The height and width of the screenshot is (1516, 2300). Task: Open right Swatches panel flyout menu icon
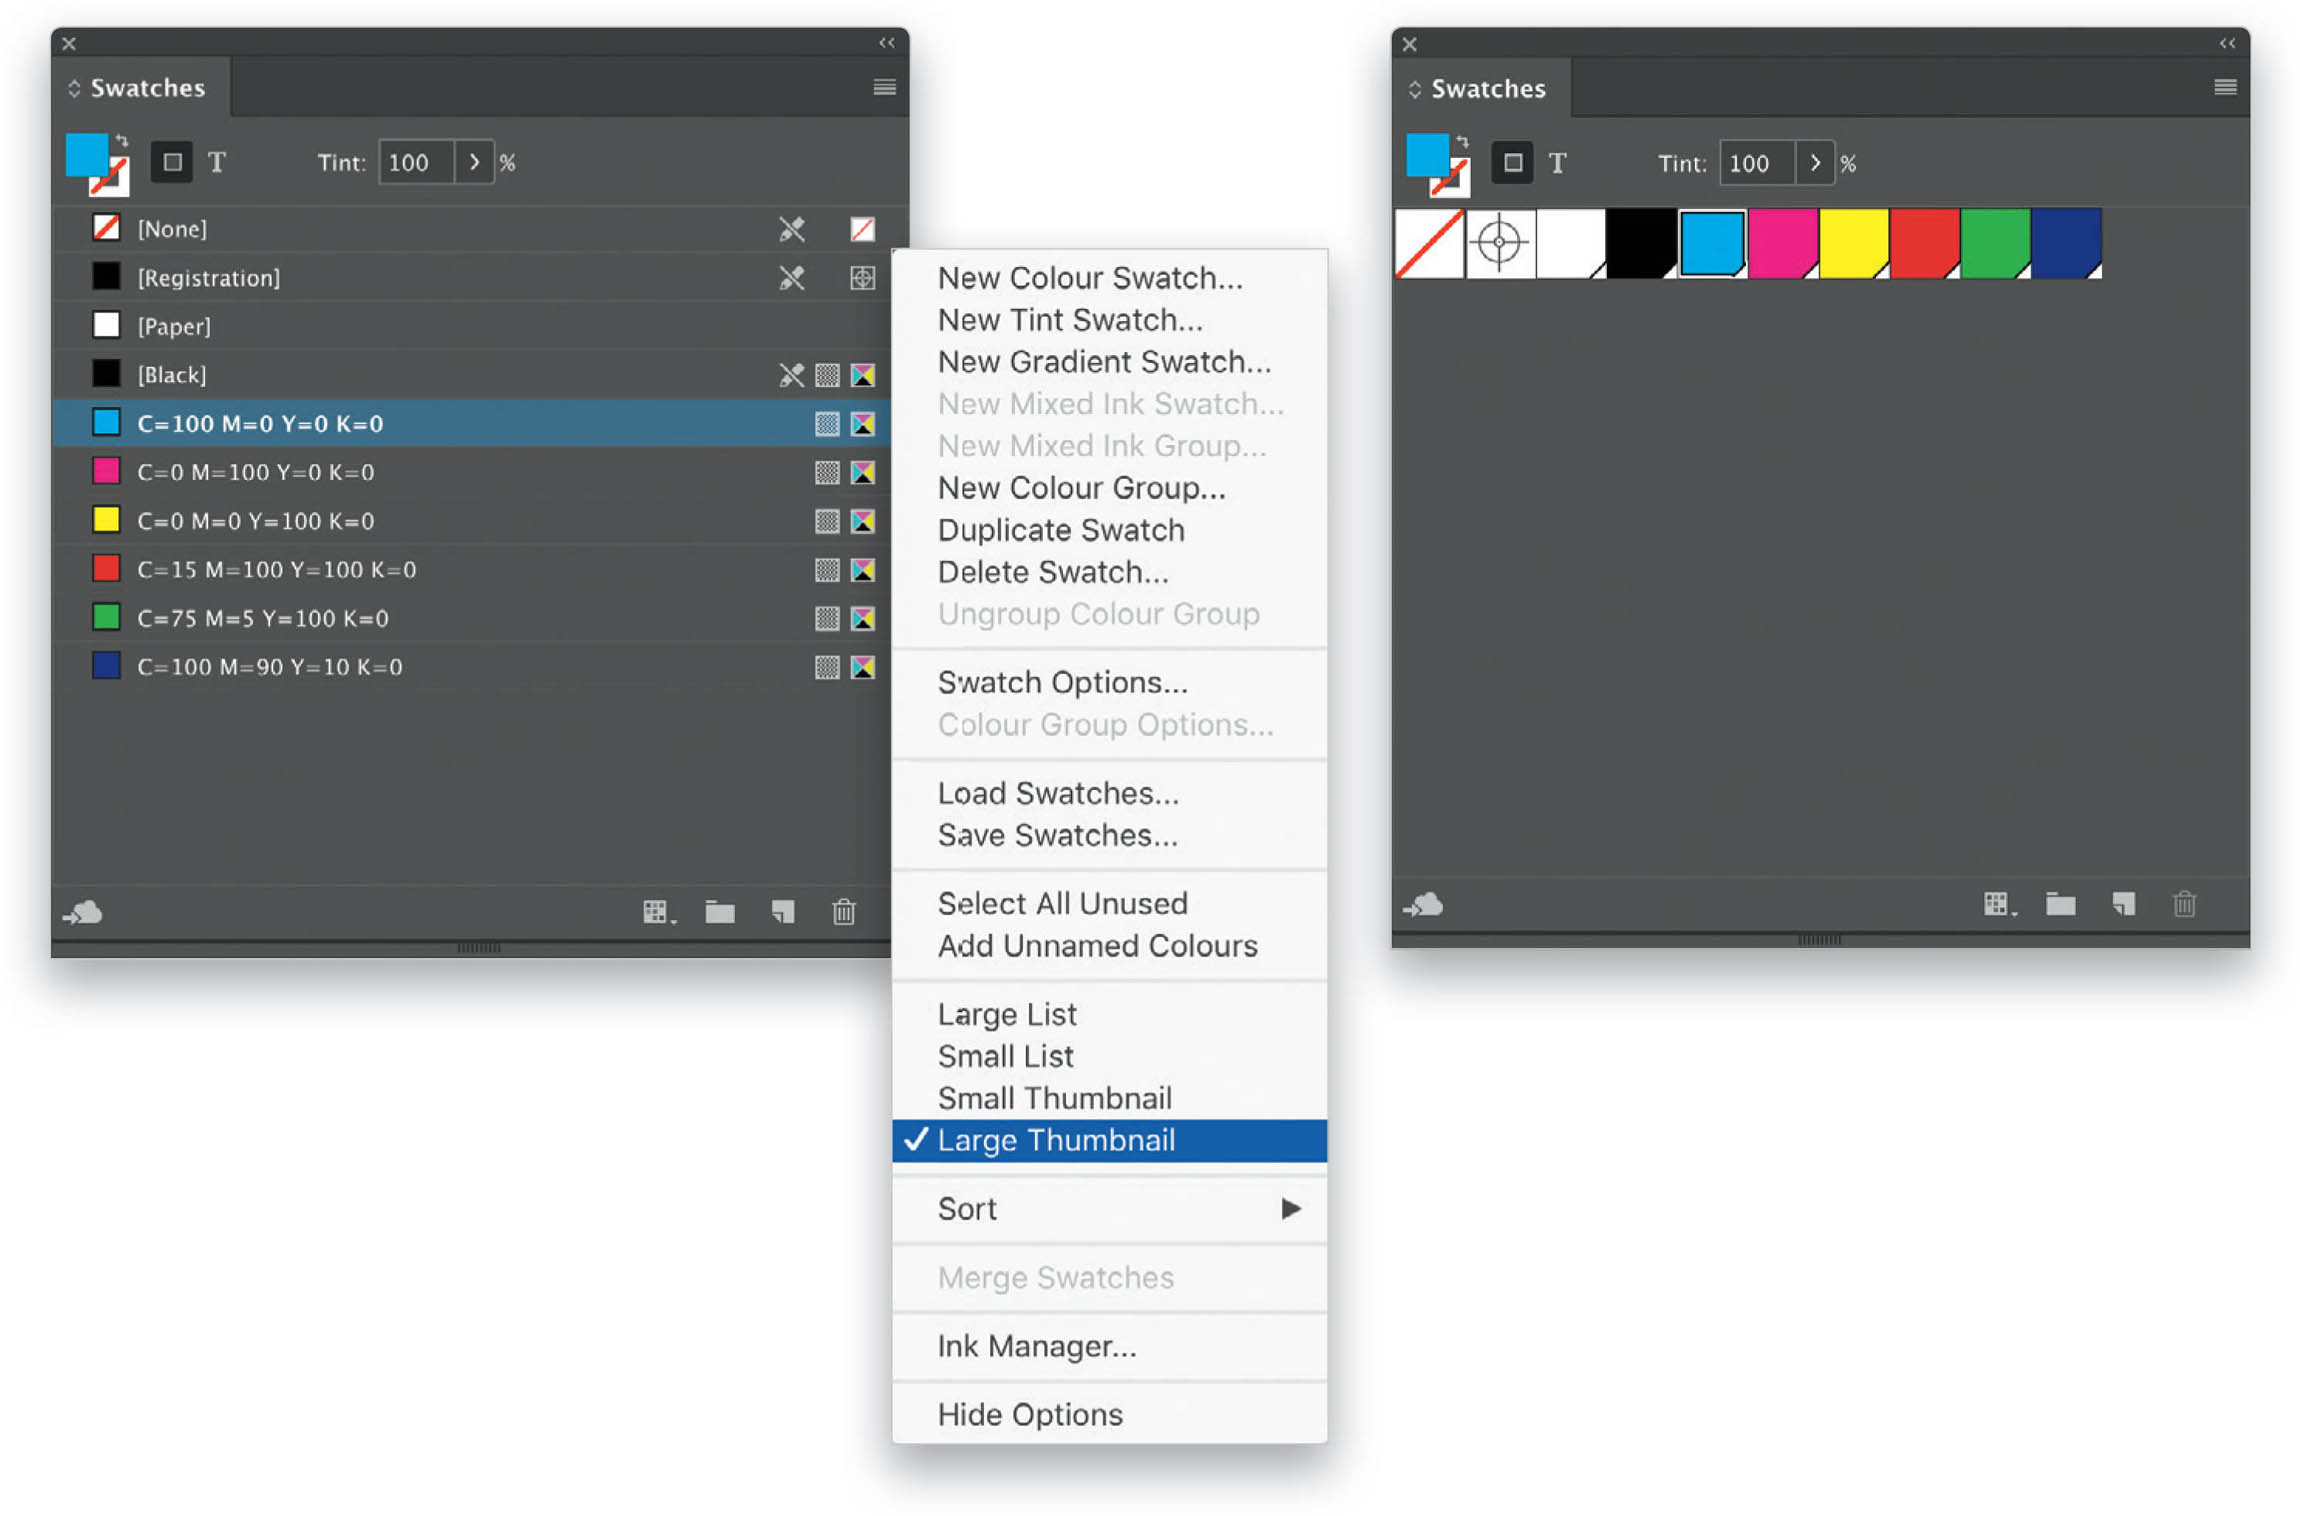coord(2224,87)
